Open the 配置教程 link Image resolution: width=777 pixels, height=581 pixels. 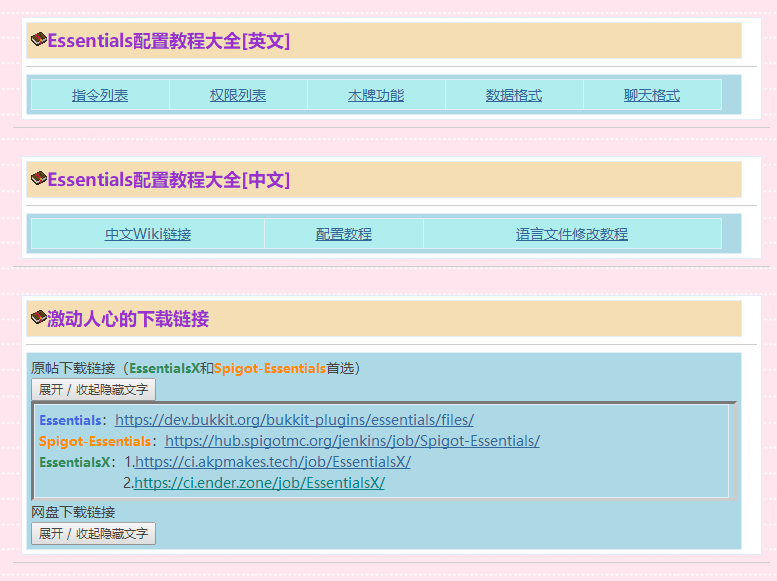coord(344,234)
